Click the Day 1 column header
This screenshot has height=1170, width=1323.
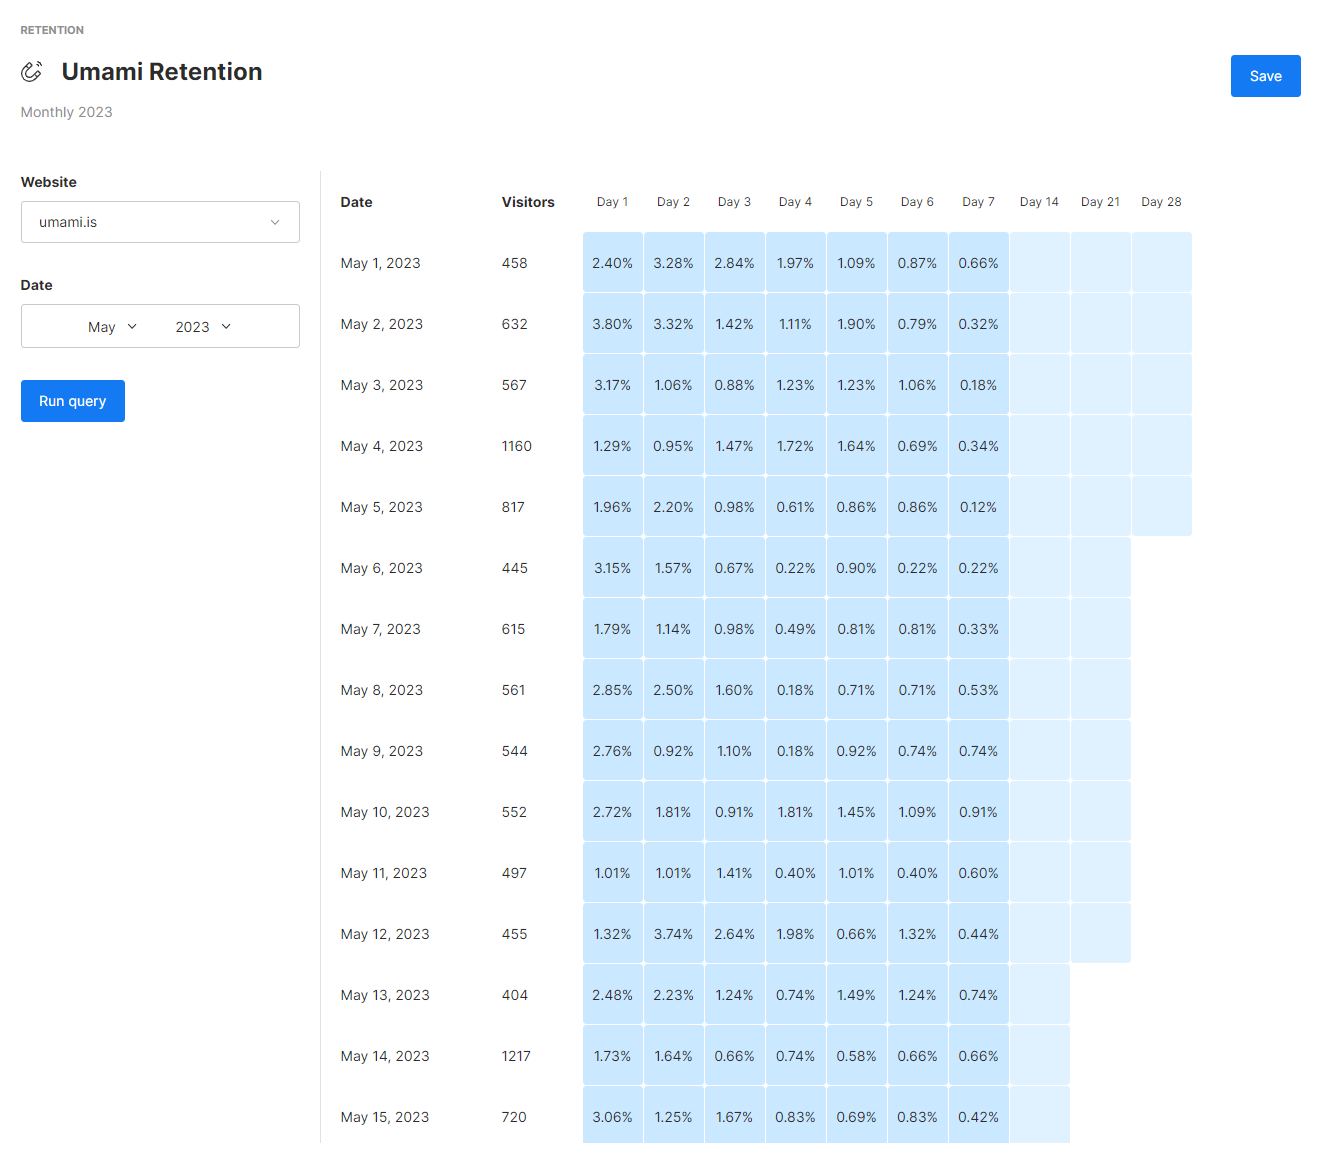612,202
